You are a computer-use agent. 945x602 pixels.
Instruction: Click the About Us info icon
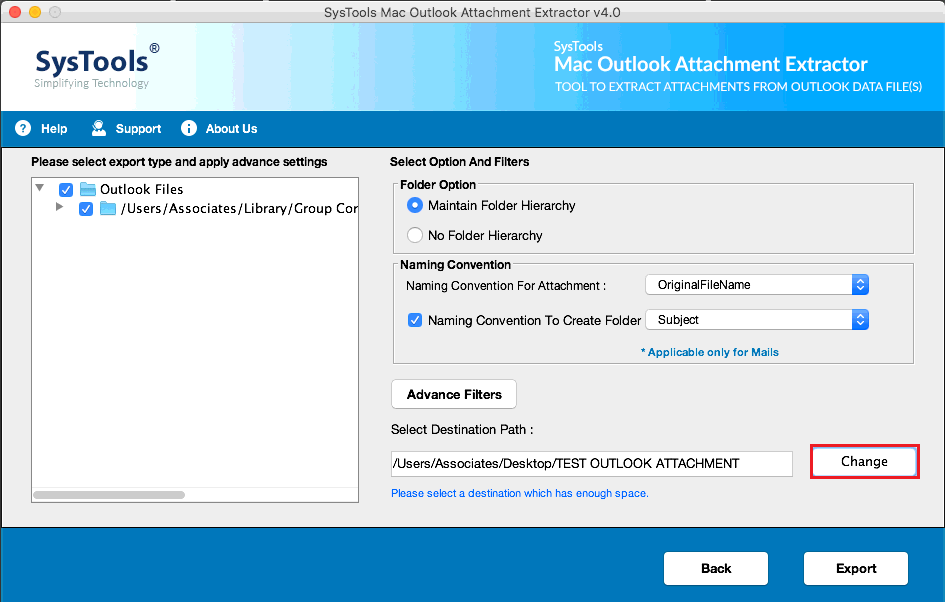[x=188, y=128]
